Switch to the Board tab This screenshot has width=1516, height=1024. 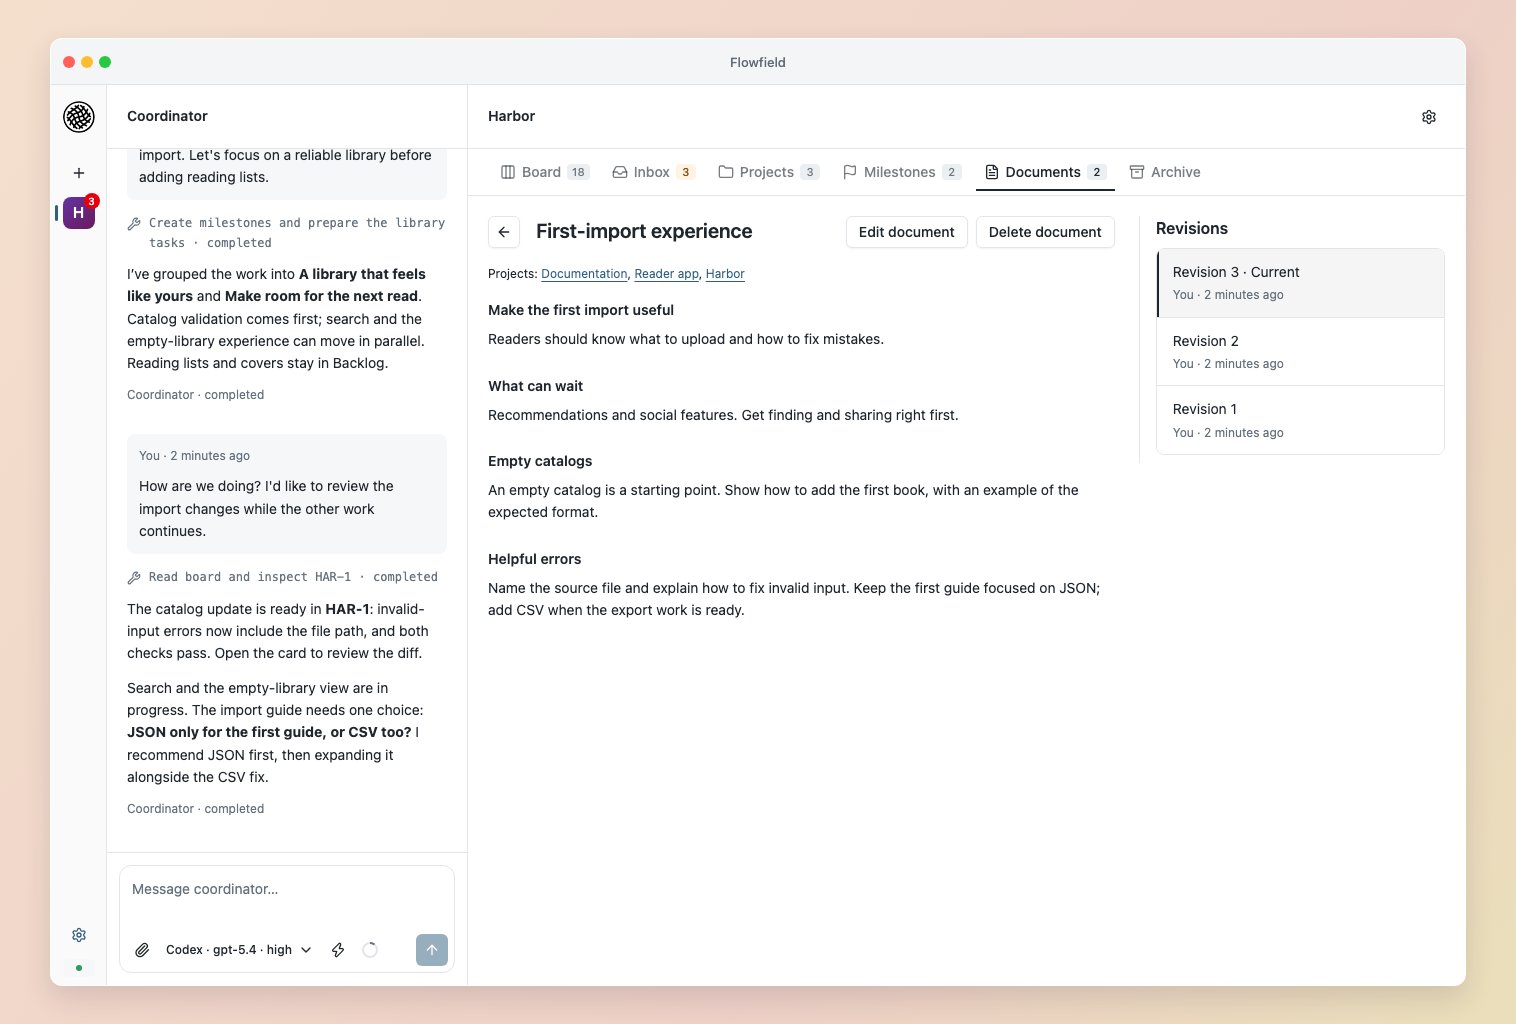(545, 172)
